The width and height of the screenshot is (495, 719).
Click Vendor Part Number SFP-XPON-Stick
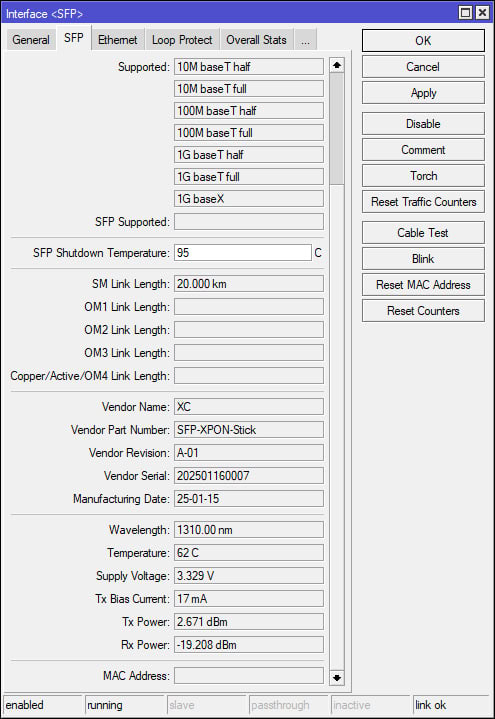[x=249, y=430]
